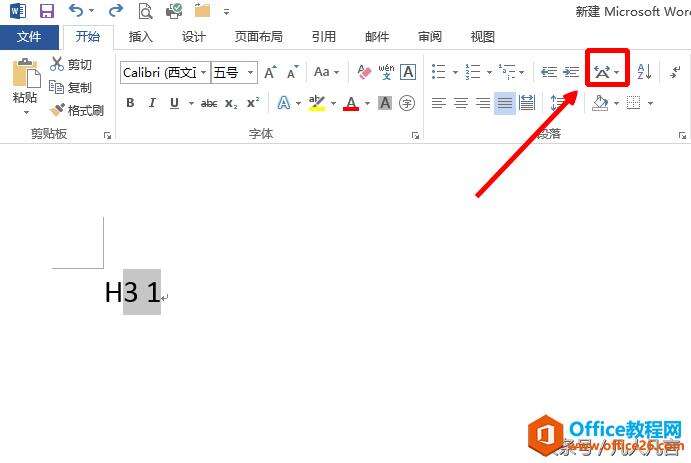Switch to the 视图 (View) tab
This screenshot has height=463, width=691.
pyautogui.click(x=483, y=37)
